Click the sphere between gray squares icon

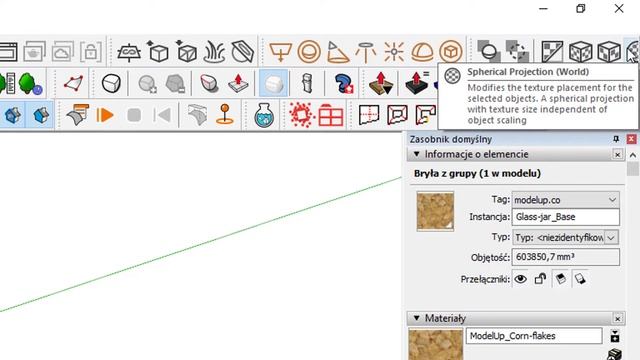488,51
